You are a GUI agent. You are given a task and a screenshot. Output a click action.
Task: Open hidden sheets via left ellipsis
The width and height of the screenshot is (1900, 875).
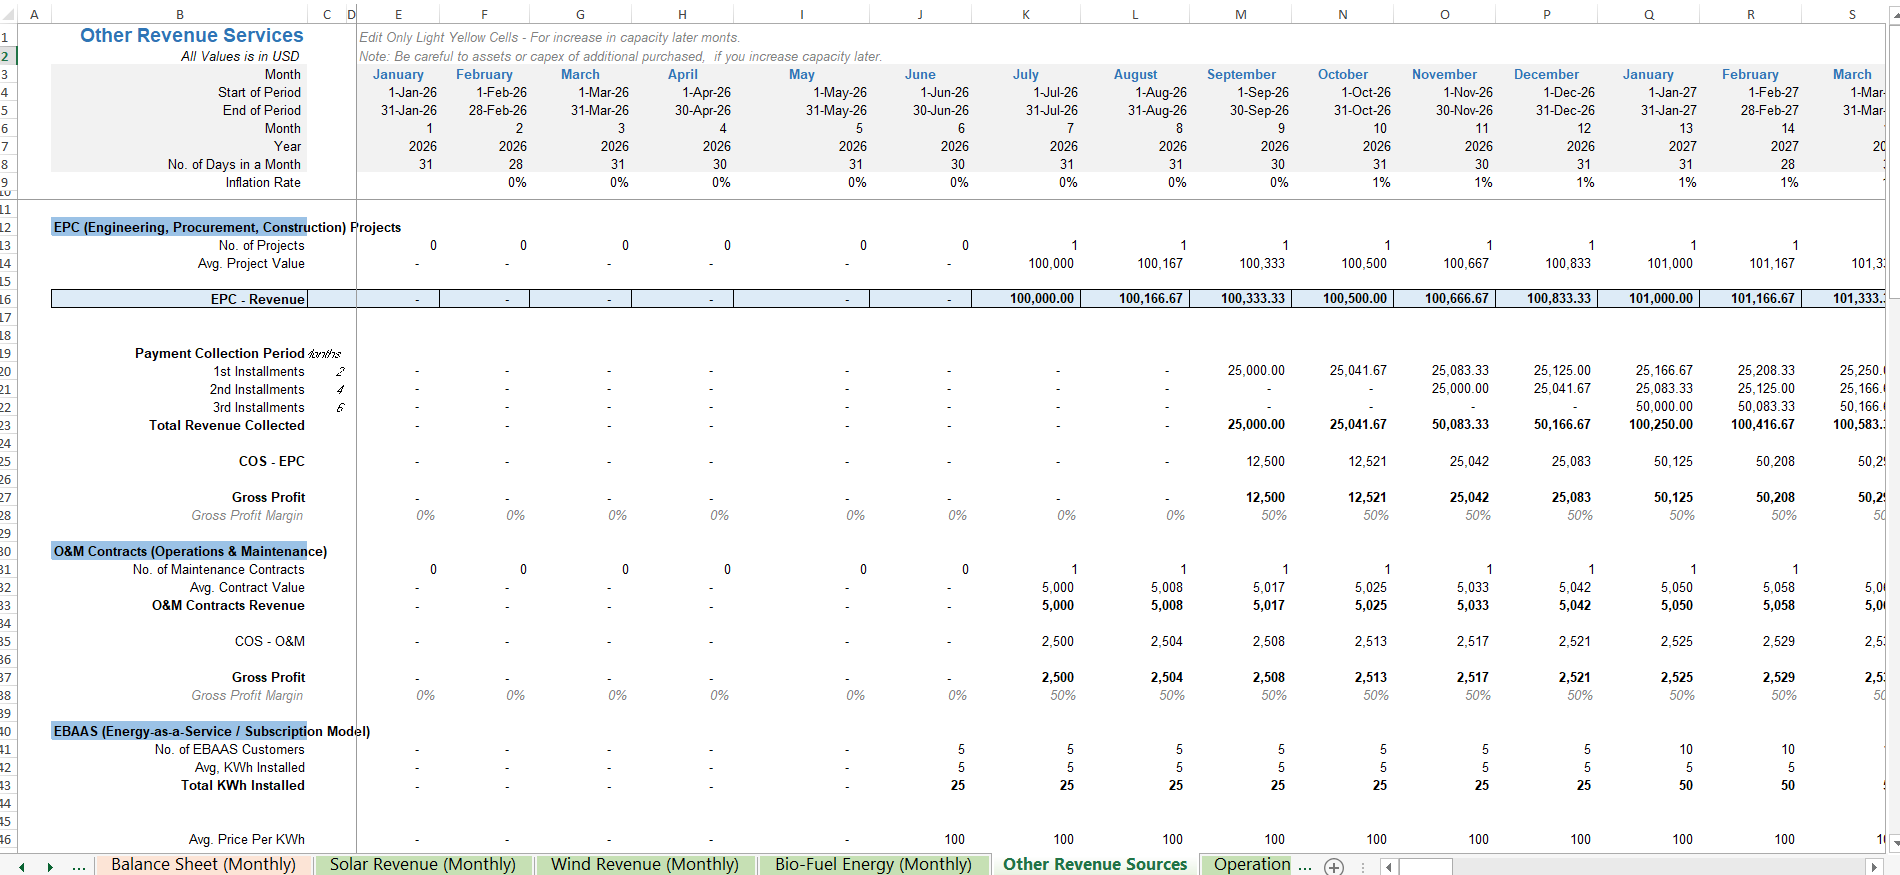[x=79, y=866]
